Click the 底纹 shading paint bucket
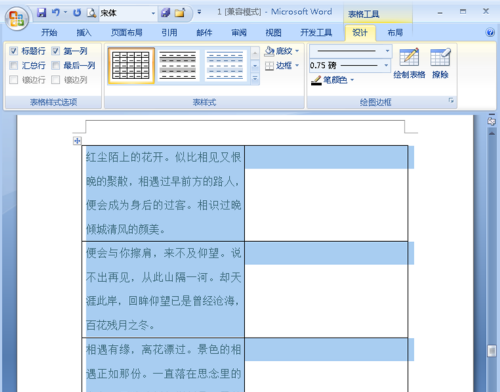 coord(269,51)
